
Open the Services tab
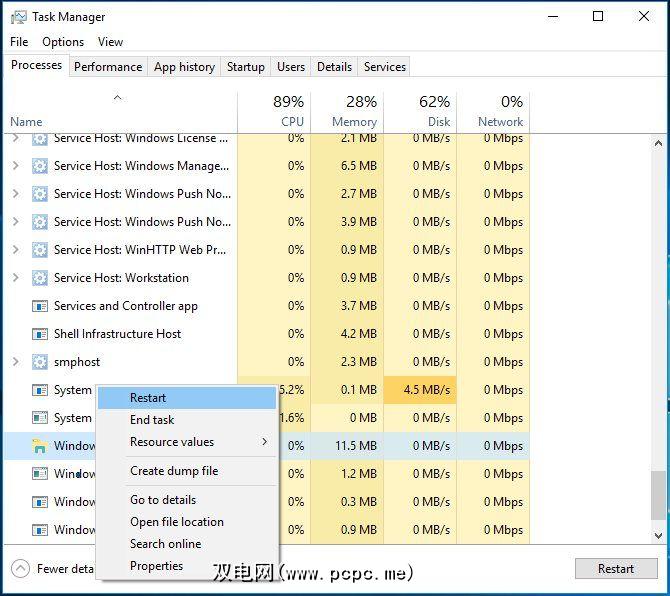point(385,67)
